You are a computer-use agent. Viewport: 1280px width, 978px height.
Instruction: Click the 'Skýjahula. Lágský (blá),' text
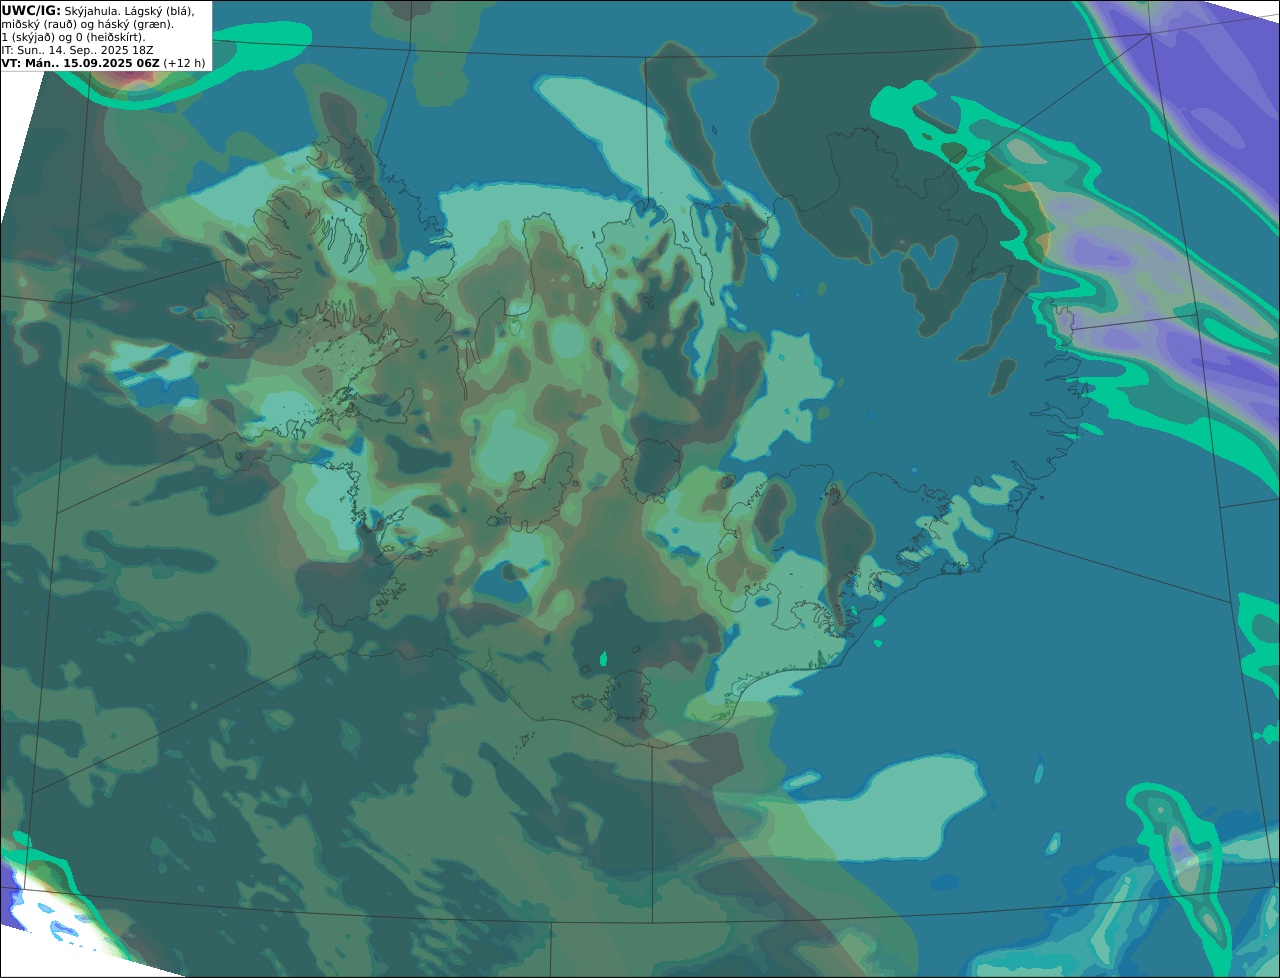[x=129, y=10]
